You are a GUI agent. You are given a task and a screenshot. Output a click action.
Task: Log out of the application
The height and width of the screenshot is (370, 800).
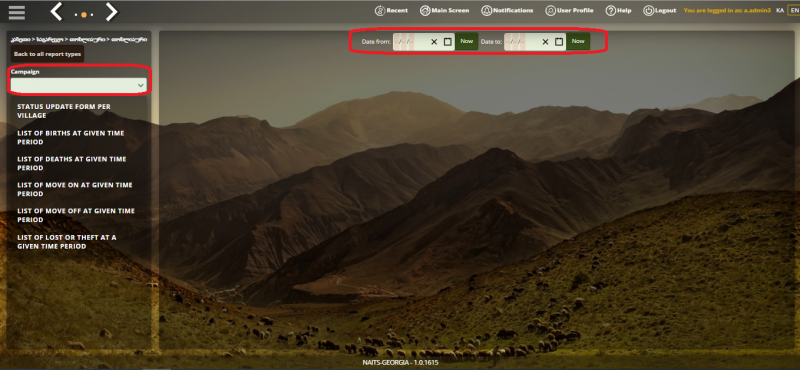pyautogui.click(x=660, y=11)
